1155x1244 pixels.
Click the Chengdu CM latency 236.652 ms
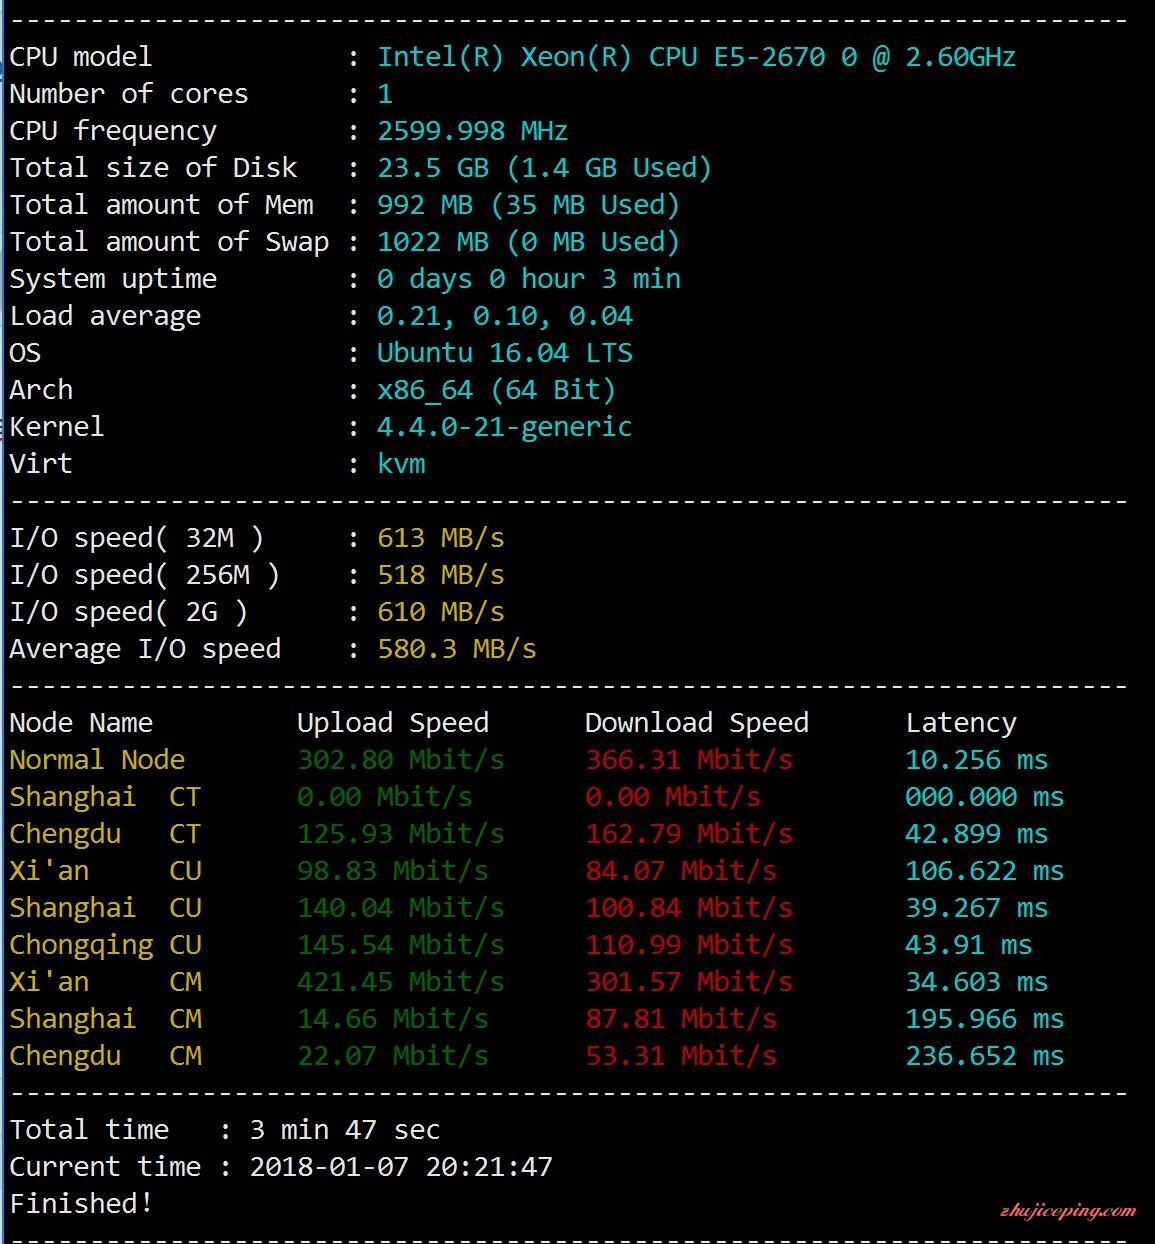[985, 1056]
